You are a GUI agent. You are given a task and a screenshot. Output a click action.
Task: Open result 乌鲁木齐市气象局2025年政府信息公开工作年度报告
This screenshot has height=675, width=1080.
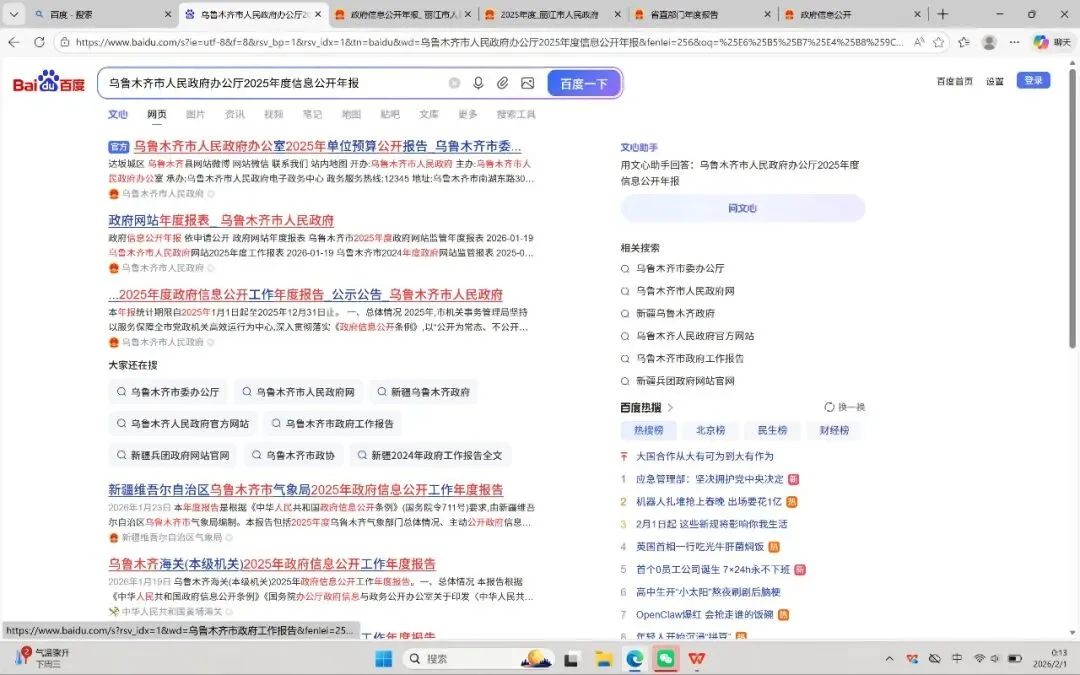(x=306, y=490)
